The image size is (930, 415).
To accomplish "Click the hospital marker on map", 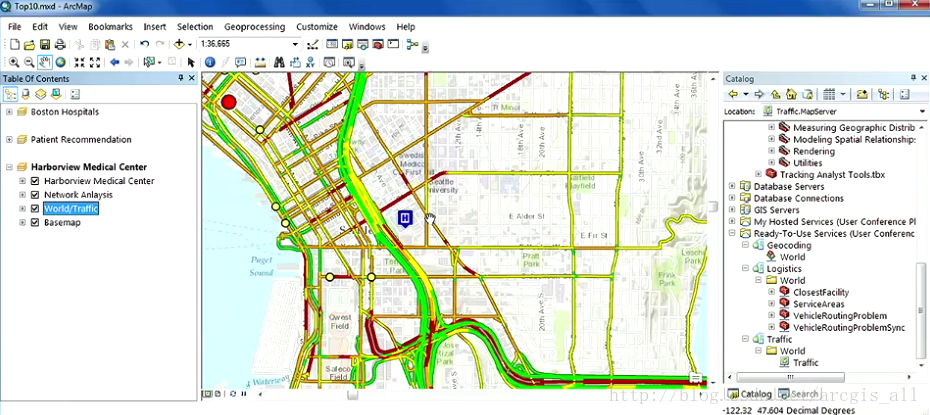I will click(404, 218).
